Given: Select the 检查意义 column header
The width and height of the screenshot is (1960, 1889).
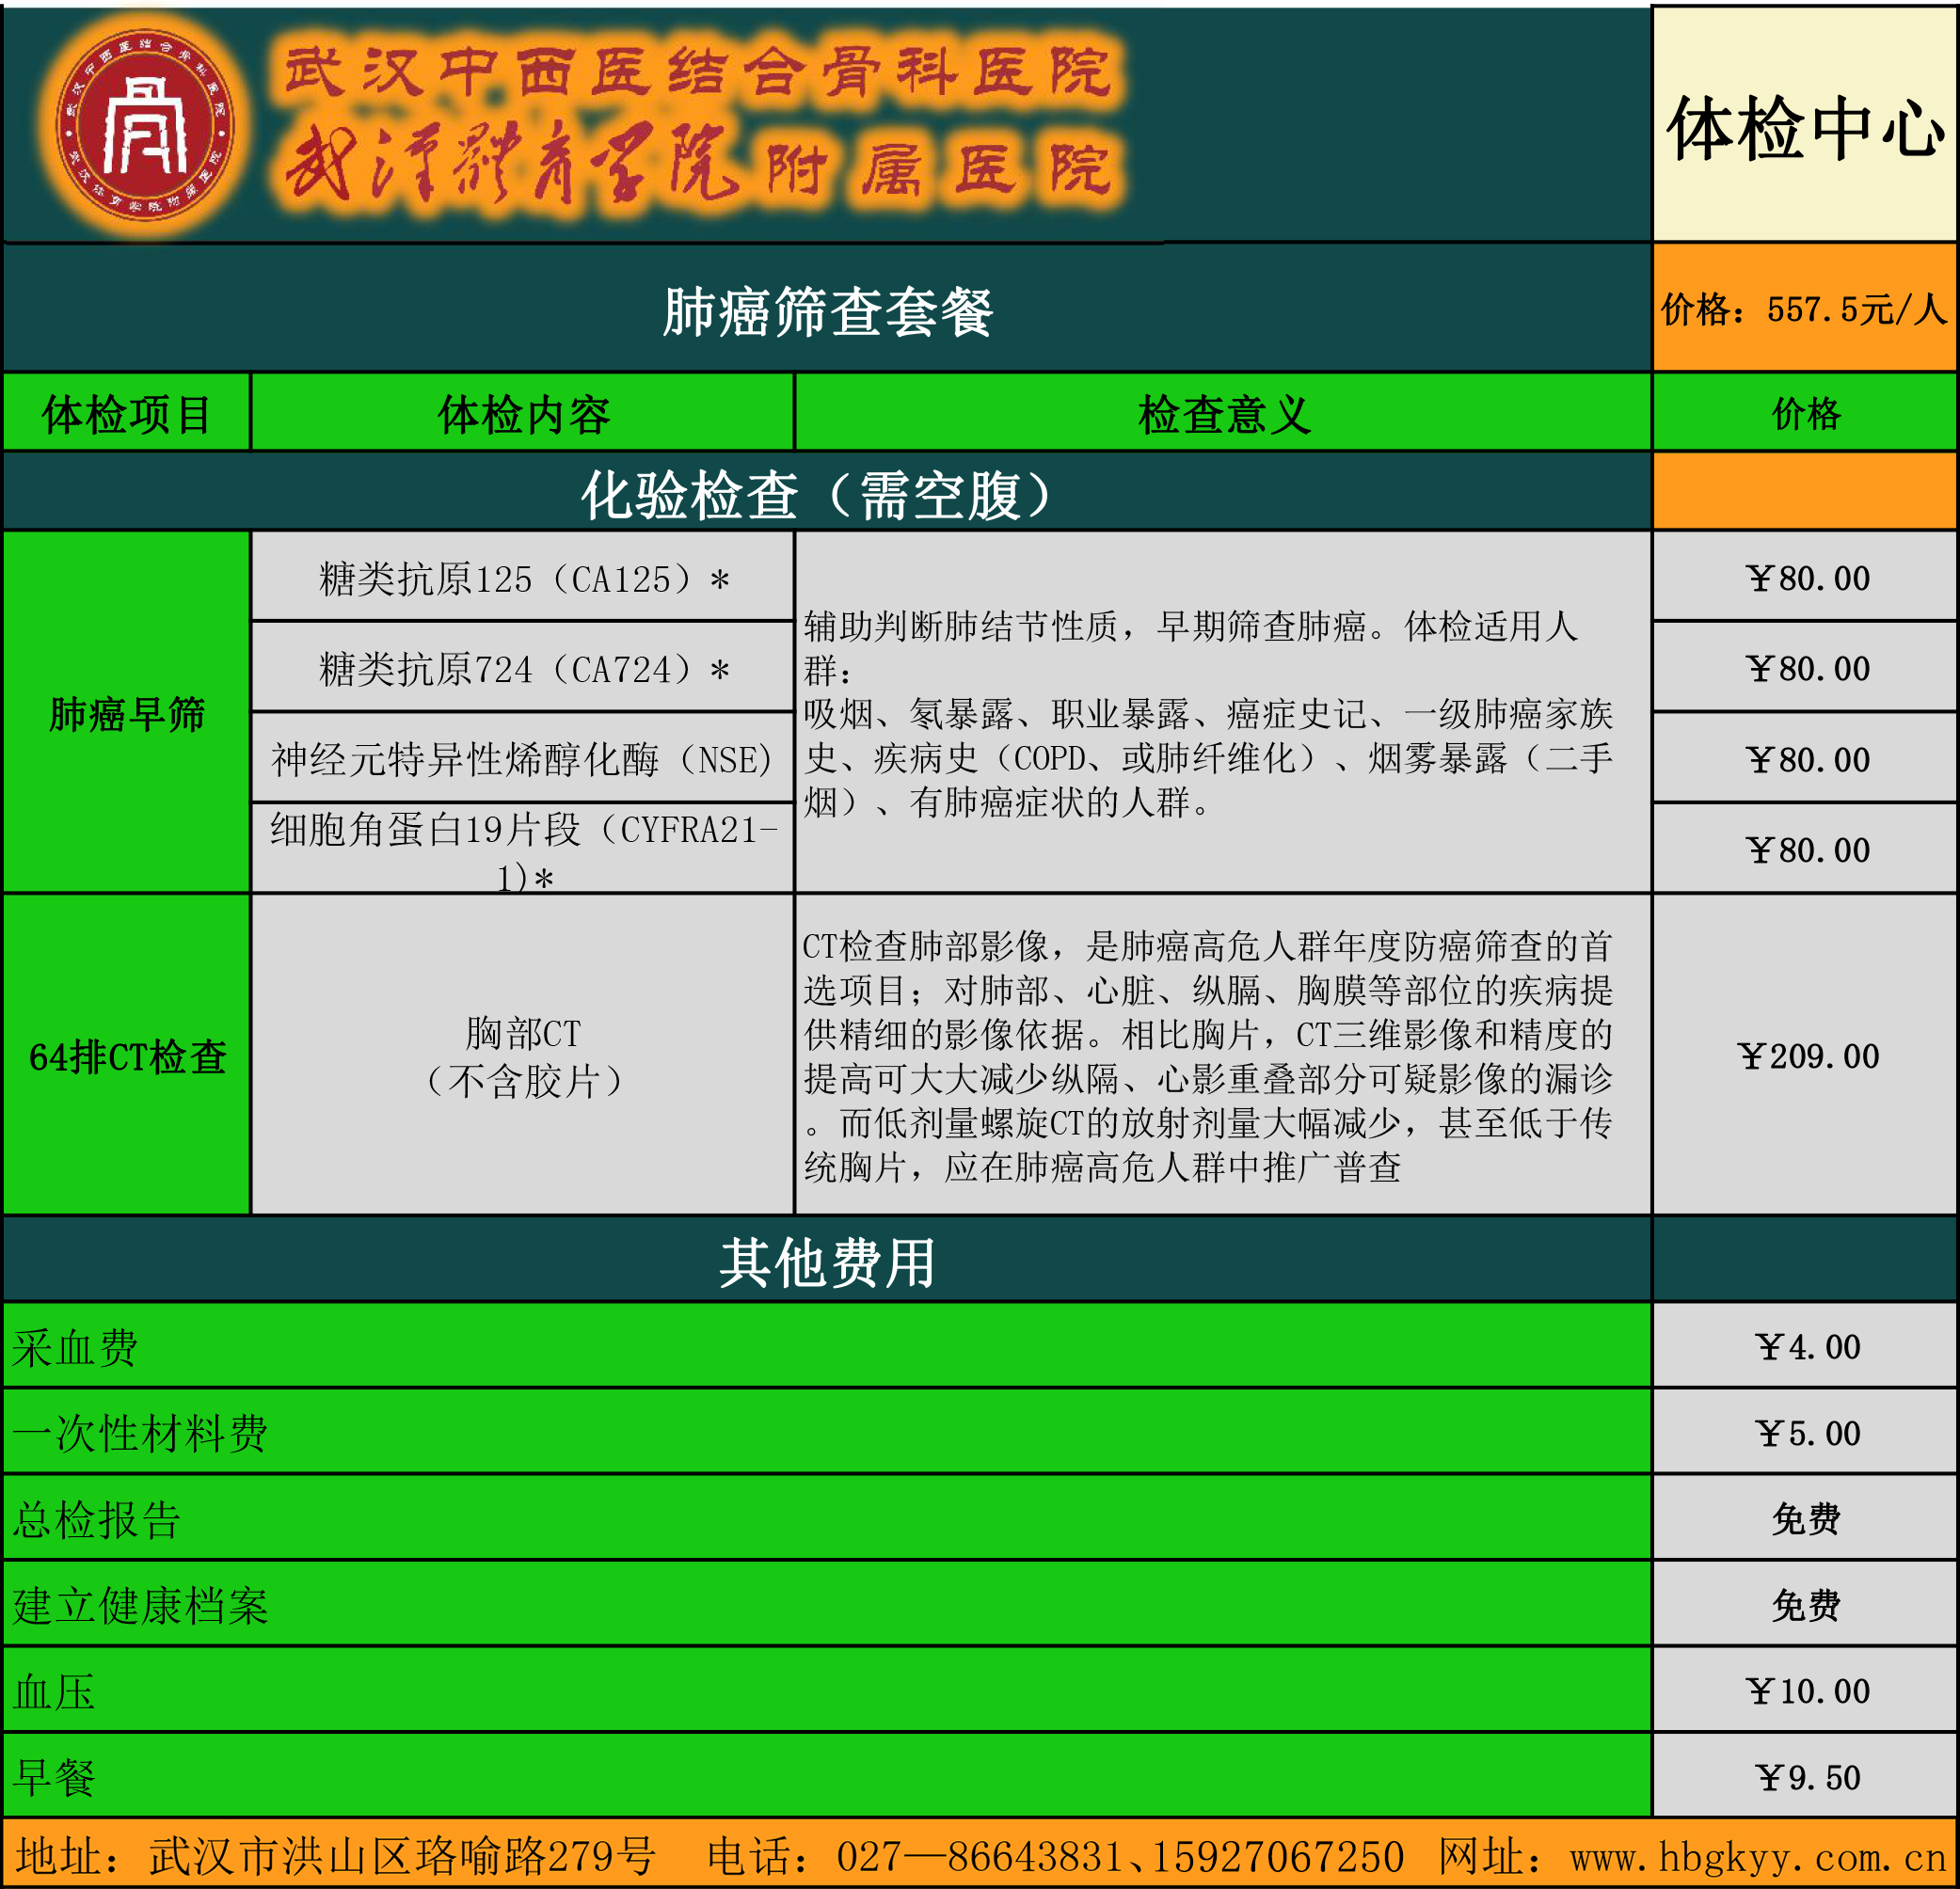Looking at the screenshot, I should [1224, 414].
